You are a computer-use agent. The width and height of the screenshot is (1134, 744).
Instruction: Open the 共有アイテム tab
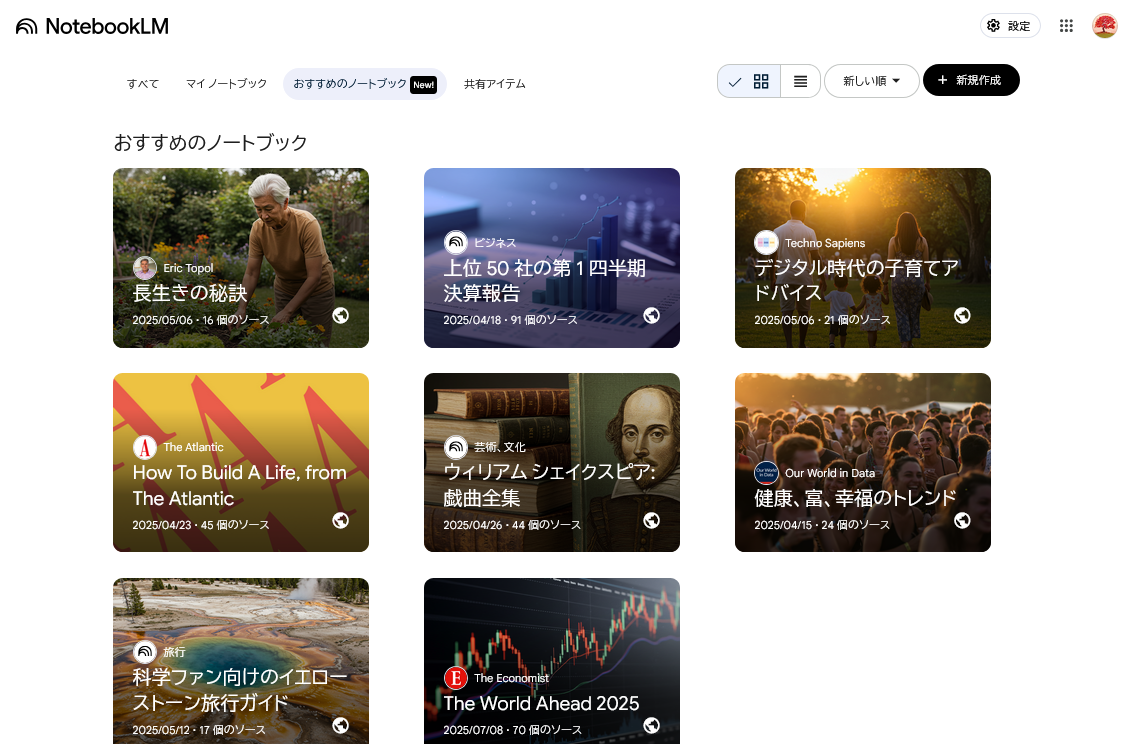[495, 84]
